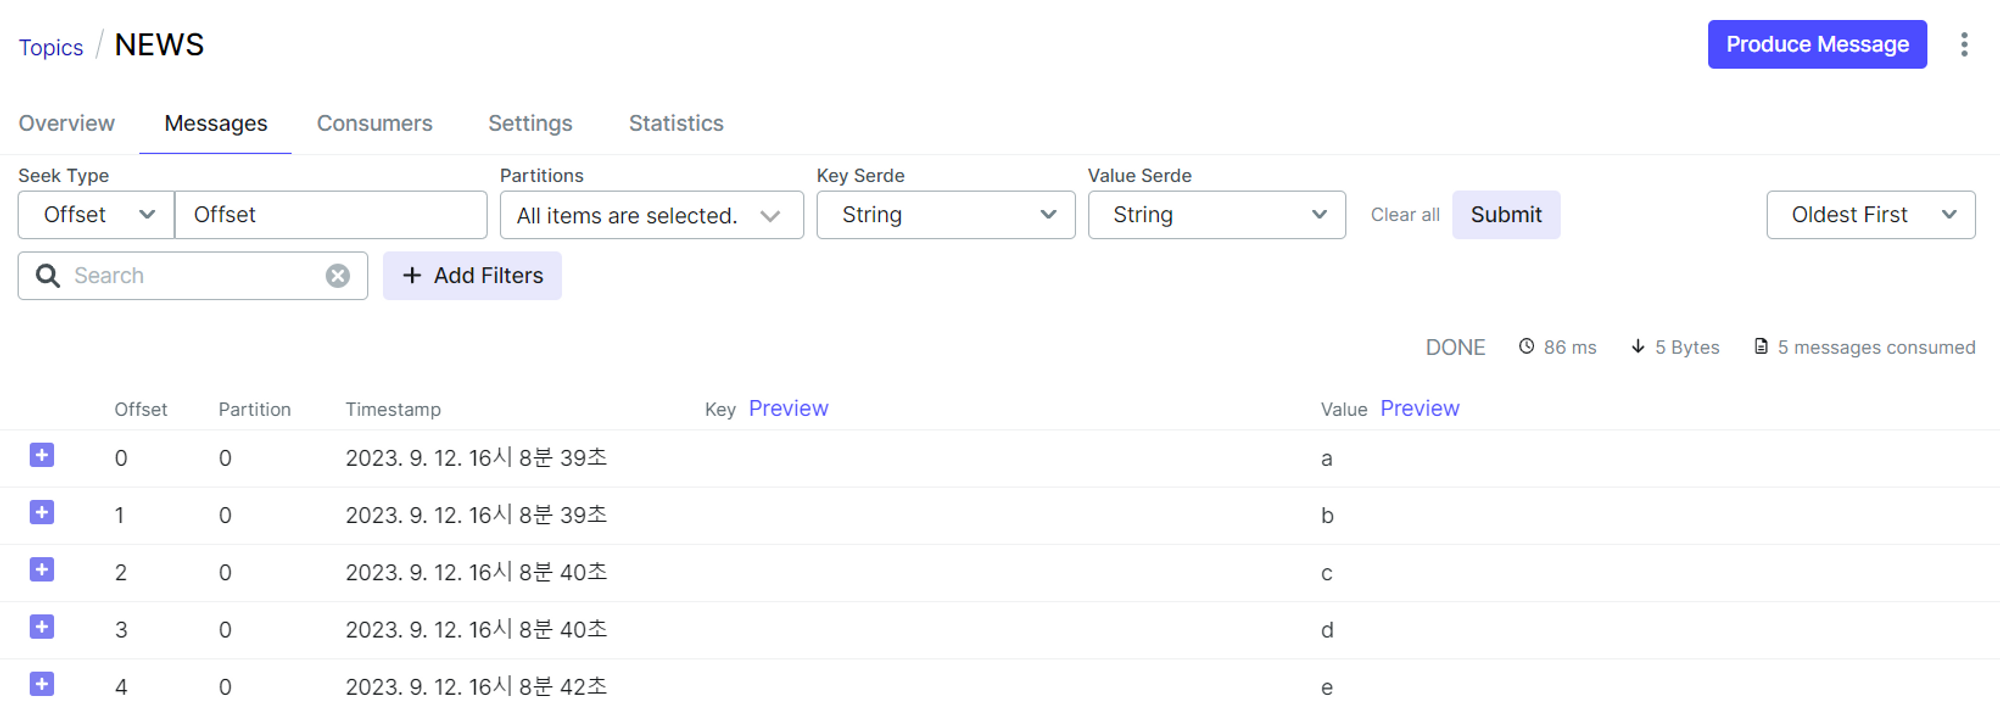Screen dimensions: 2000x725
Task: Open the Value Serde dropdown
Action: click(x=1216, y=215)
